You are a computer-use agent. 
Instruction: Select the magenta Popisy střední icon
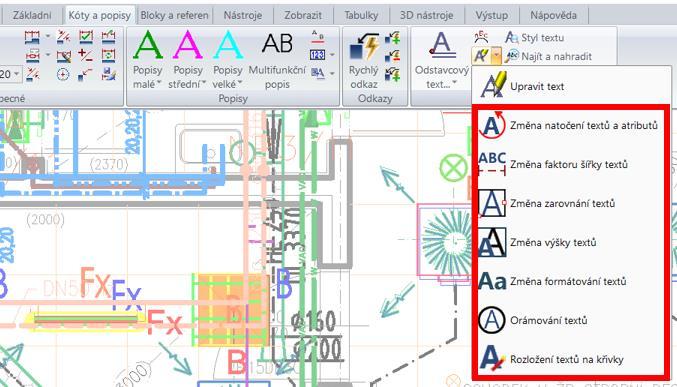click(188, 45)
